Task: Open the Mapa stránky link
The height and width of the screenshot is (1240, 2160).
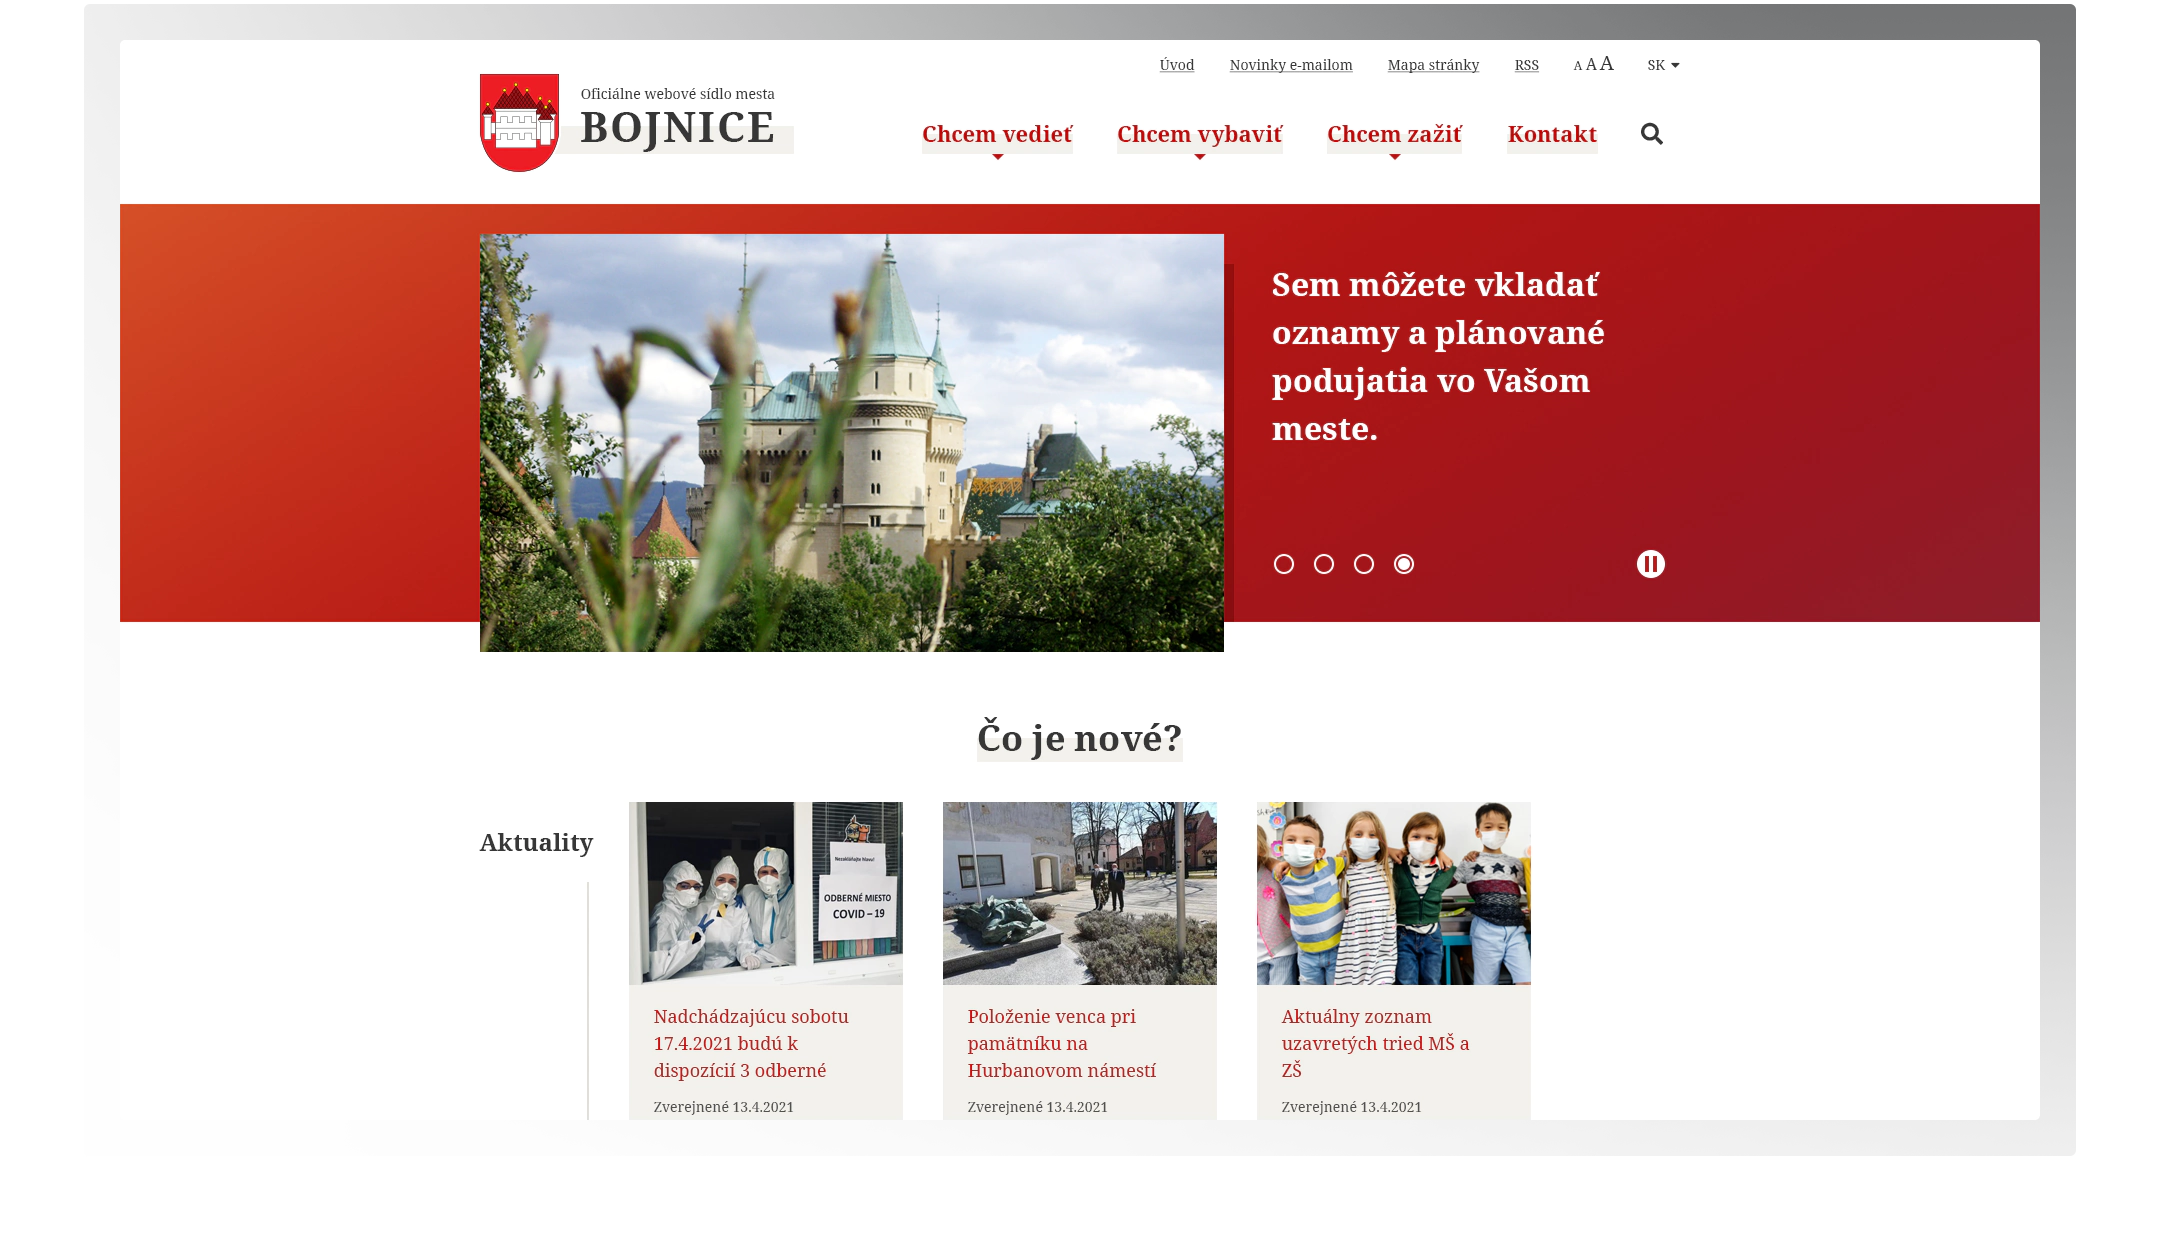Action: click(1434, 64)
